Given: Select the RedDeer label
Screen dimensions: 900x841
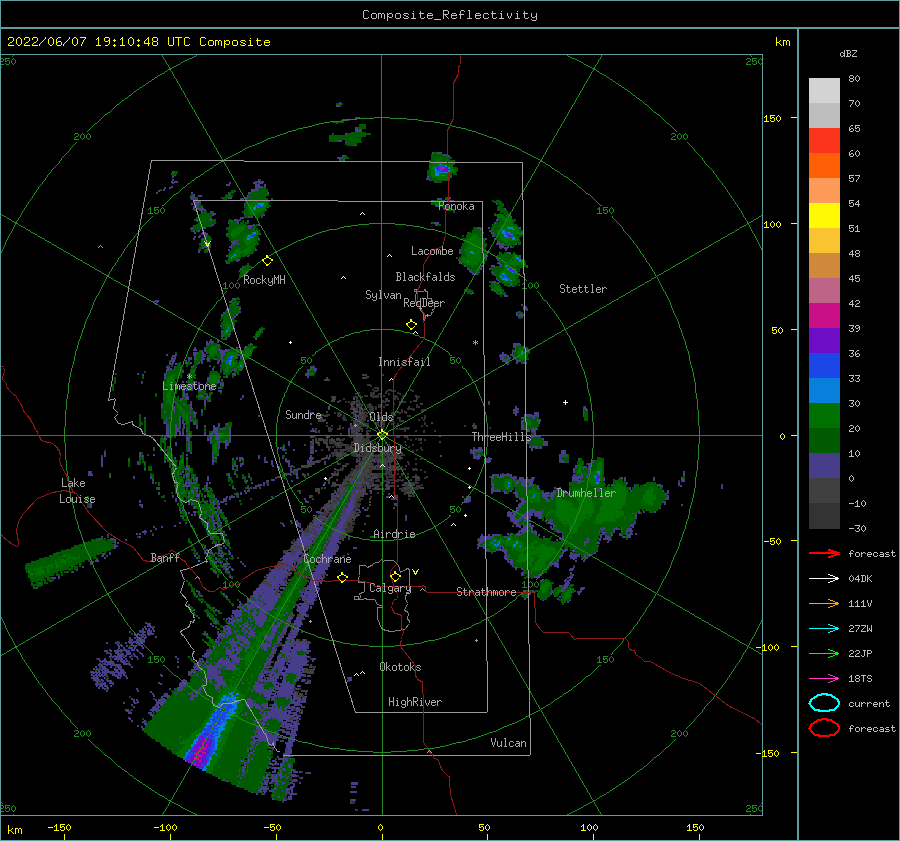Looking at the screenshot, I should pos(424,303).
